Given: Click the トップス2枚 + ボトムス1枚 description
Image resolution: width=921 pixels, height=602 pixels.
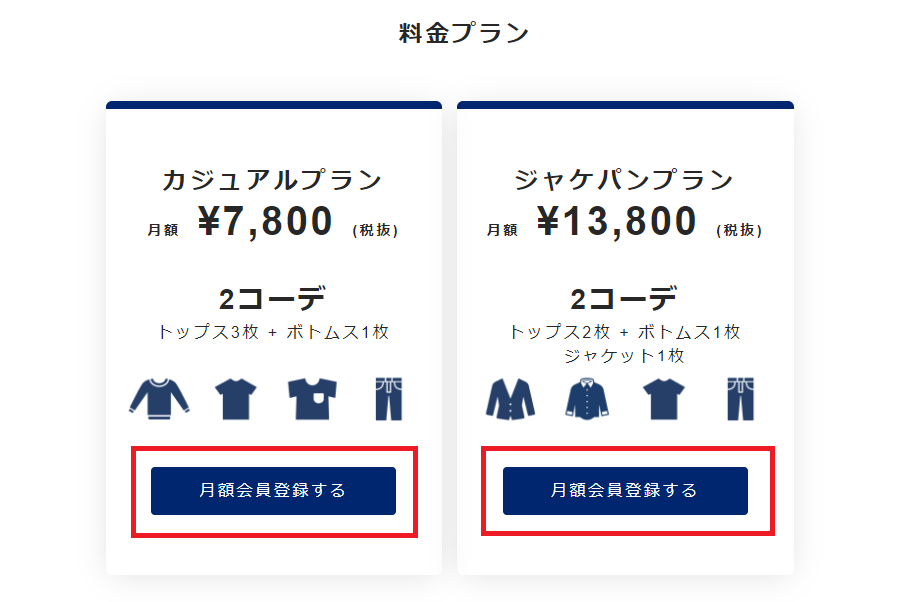Looking at the screenshot, I should tap(624, 332).
